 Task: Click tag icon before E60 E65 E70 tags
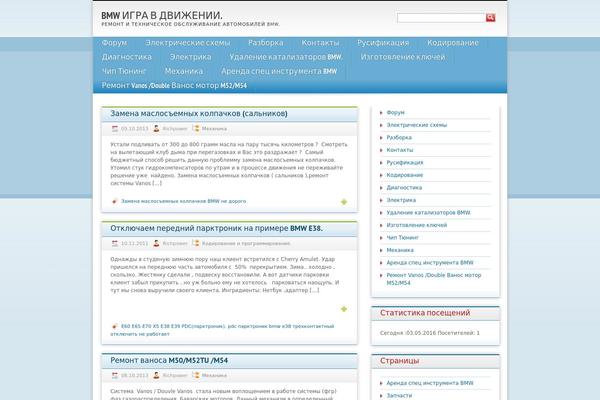click(114, 326)
